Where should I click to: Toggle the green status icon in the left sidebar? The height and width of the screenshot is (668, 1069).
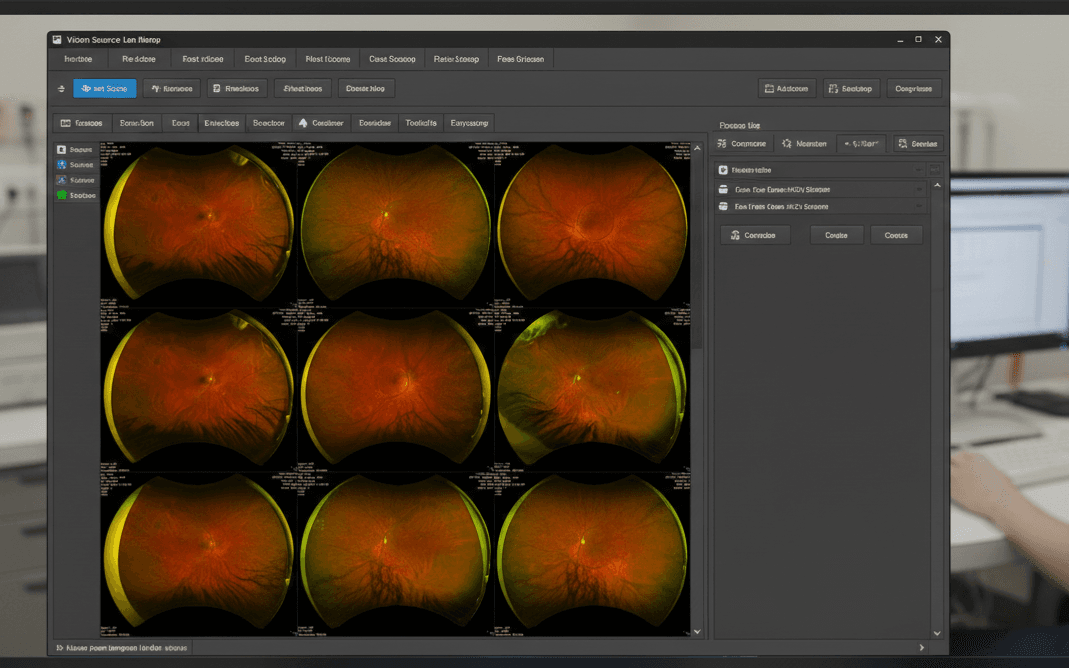(61, 193)
